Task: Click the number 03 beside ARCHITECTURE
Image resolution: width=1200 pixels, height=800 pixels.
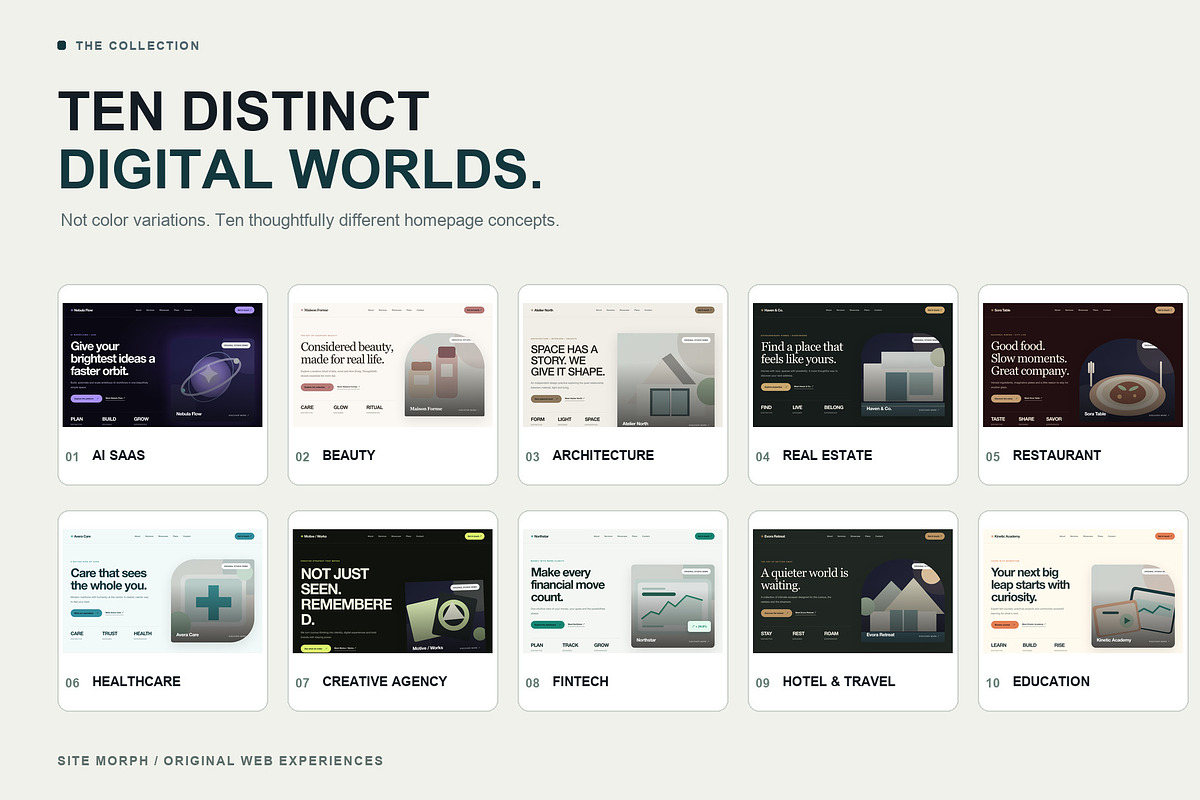Action: pos(532,456)
